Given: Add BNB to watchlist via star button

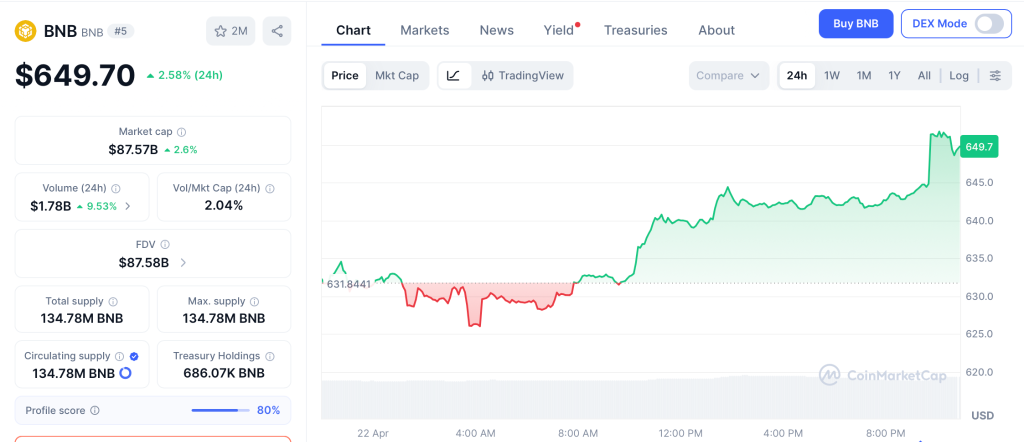Looking at the screenshot, I should point(230,31).
